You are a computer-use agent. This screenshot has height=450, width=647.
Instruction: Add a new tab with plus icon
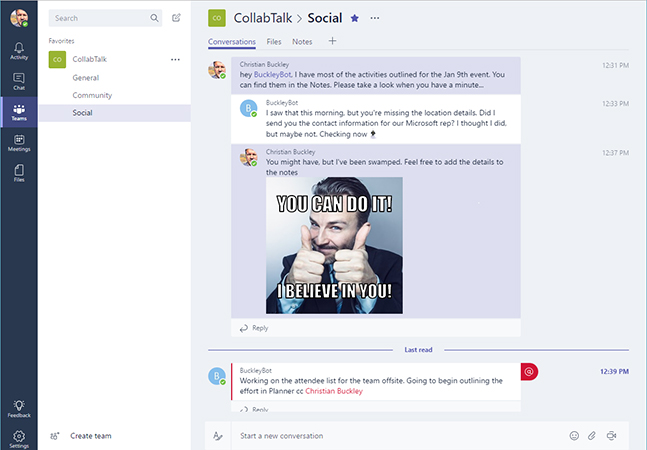332,41
